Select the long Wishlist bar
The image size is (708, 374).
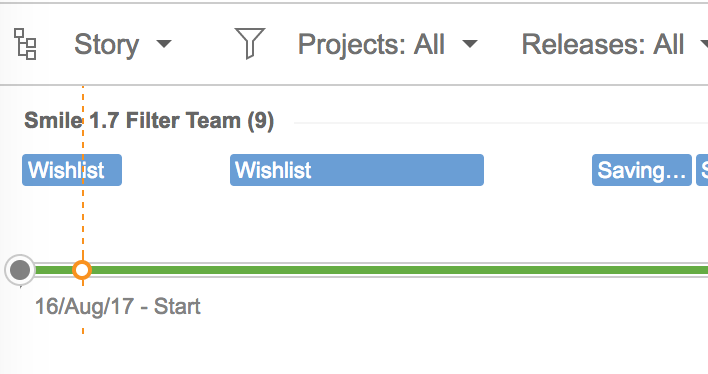tap(357, 170)
